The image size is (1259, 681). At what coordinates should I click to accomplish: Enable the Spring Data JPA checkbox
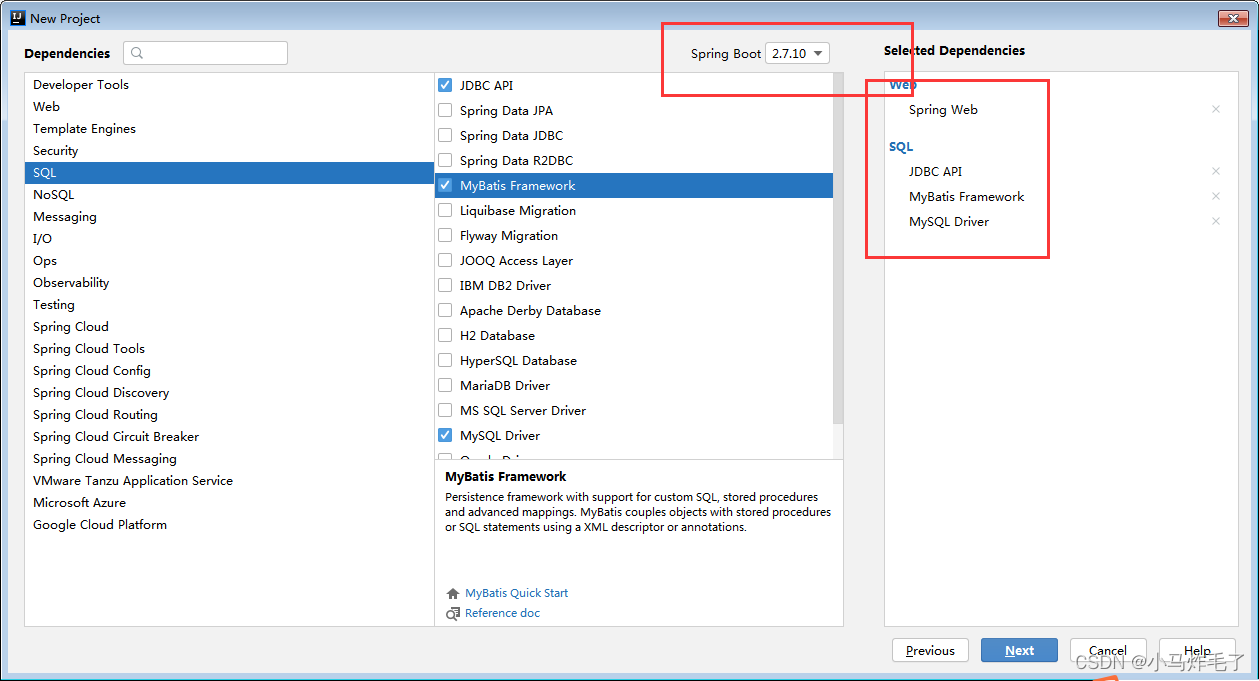(x=446, y=110)
